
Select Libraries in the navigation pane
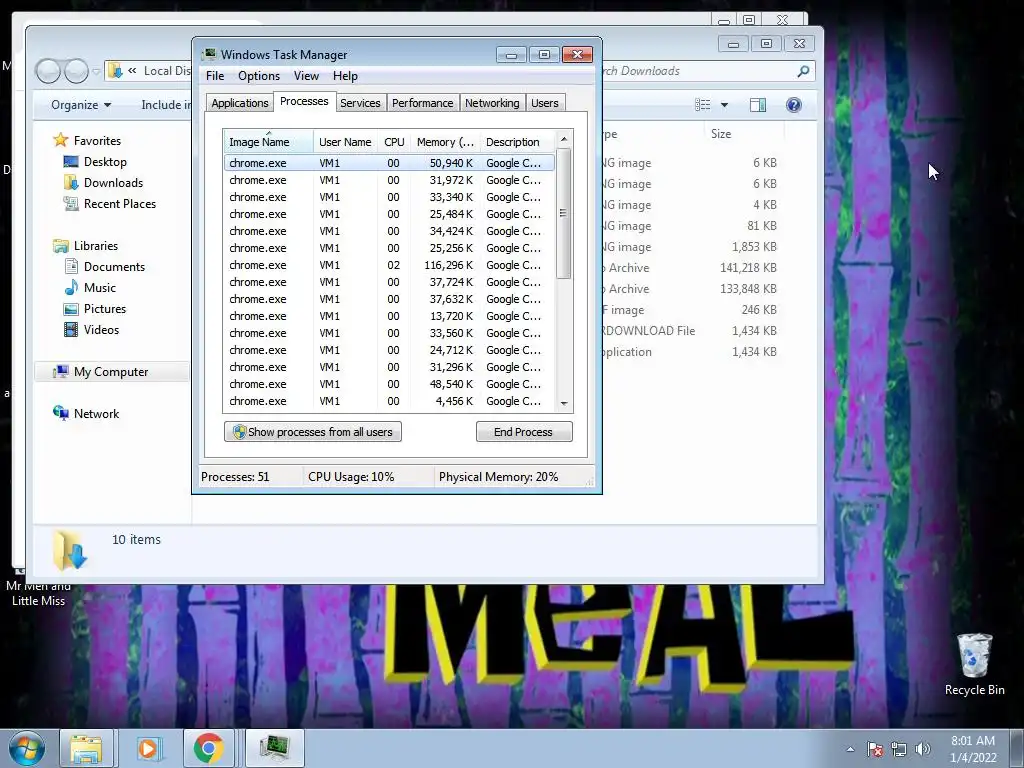point(86,246)
